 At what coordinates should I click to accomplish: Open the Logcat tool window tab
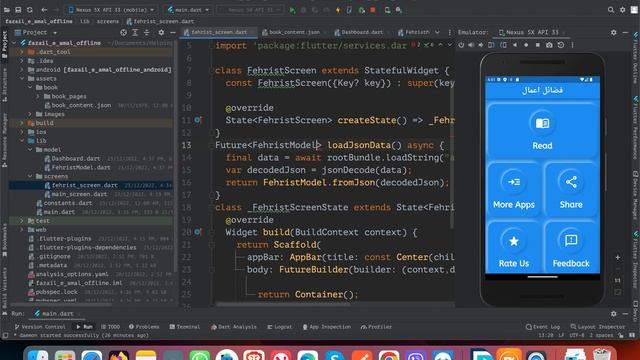280,327
